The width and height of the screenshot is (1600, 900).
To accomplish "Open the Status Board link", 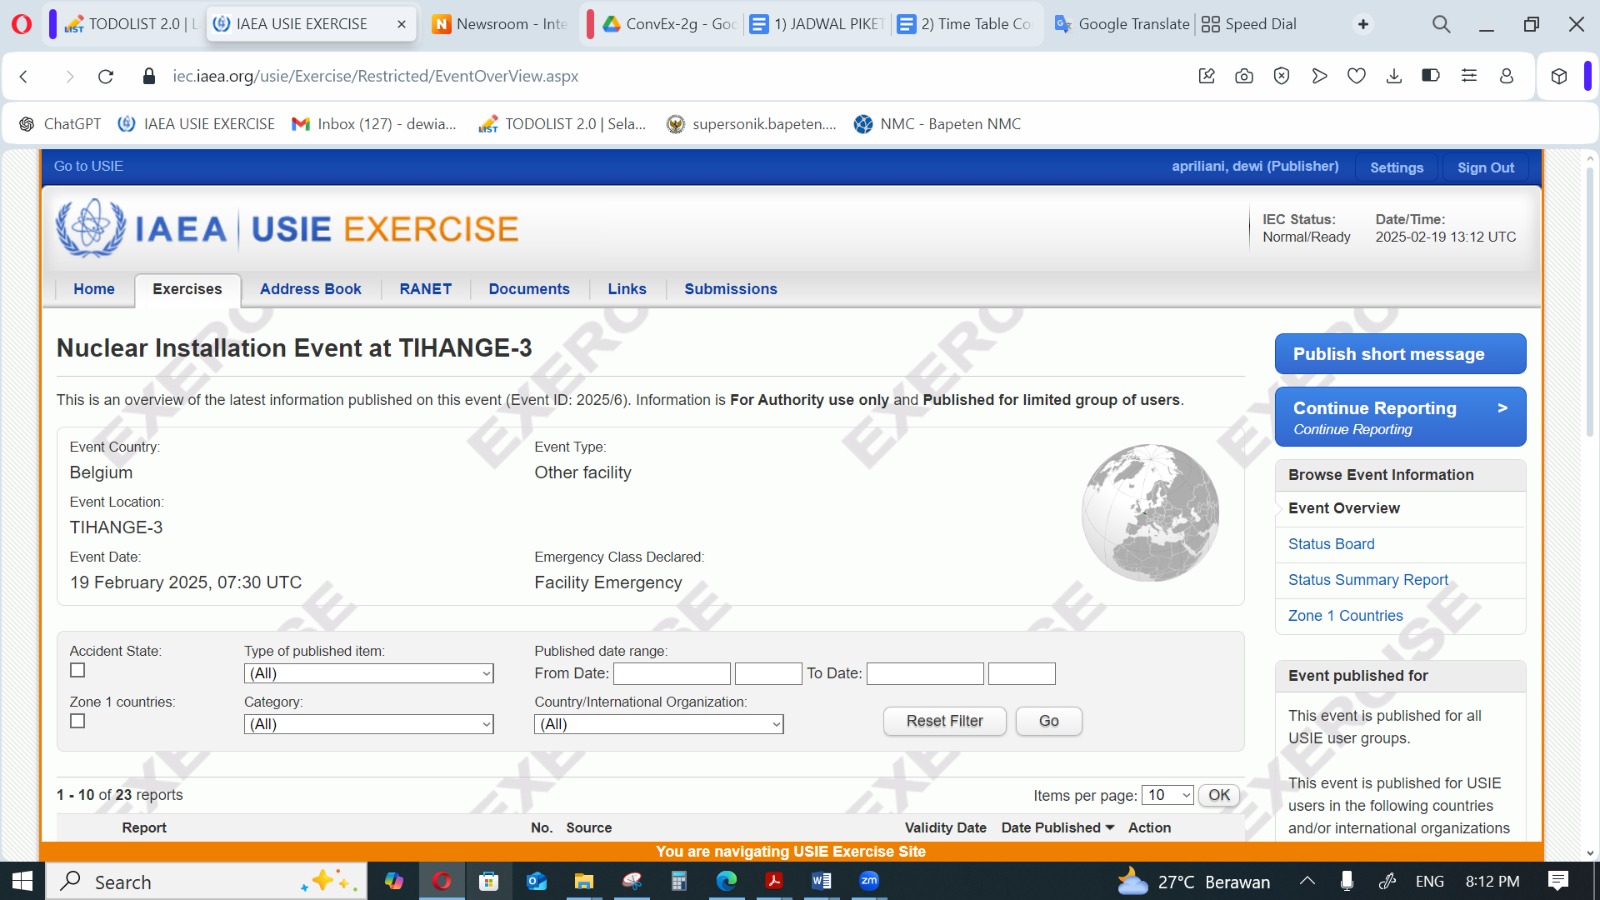I will (1331, 544).
